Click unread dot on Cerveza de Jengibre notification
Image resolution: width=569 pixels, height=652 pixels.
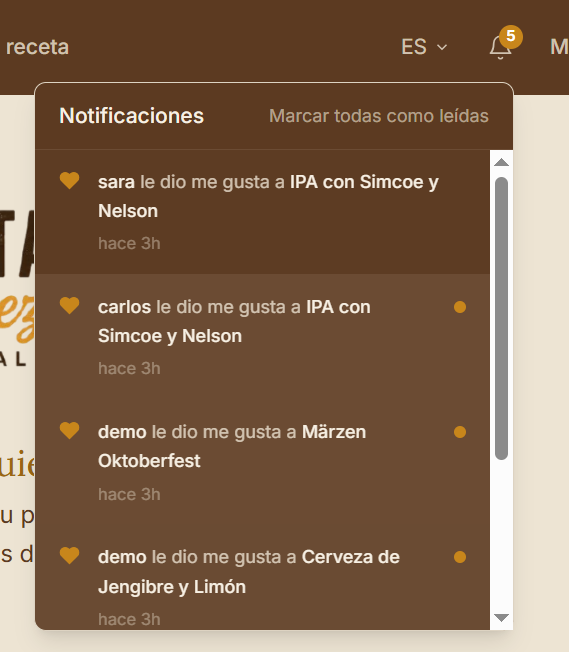tap(460, 557)
